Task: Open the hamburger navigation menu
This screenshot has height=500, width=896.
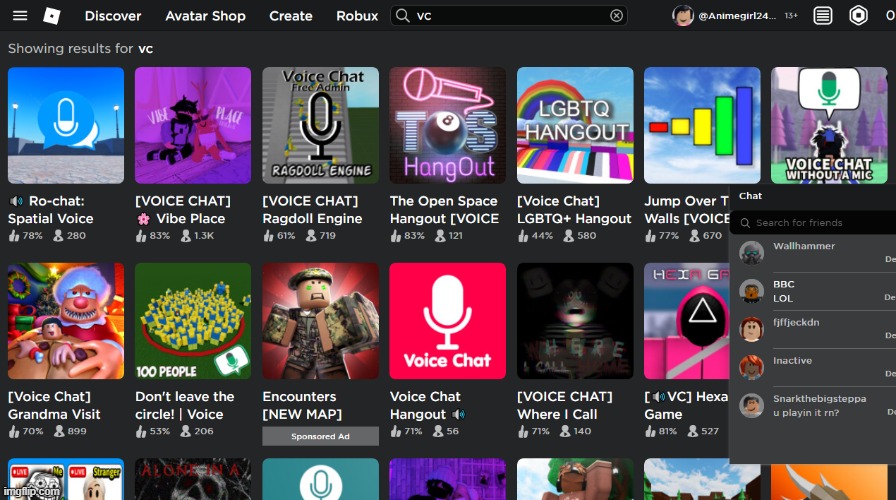Action: click(x=20, y=15)
